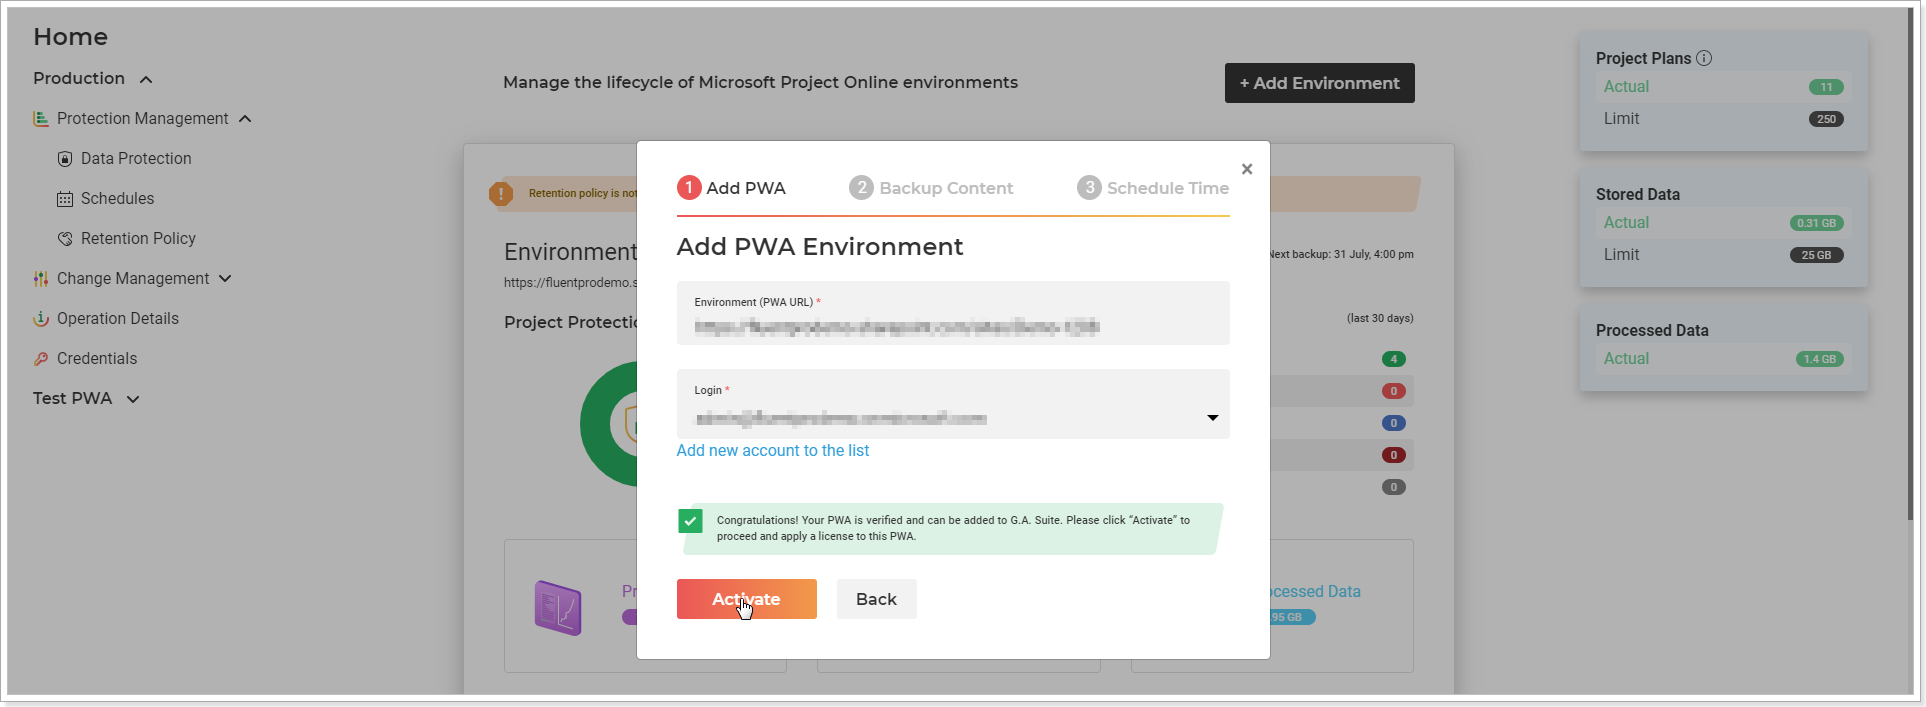Click the Operation Details icon

click(41, 319)
